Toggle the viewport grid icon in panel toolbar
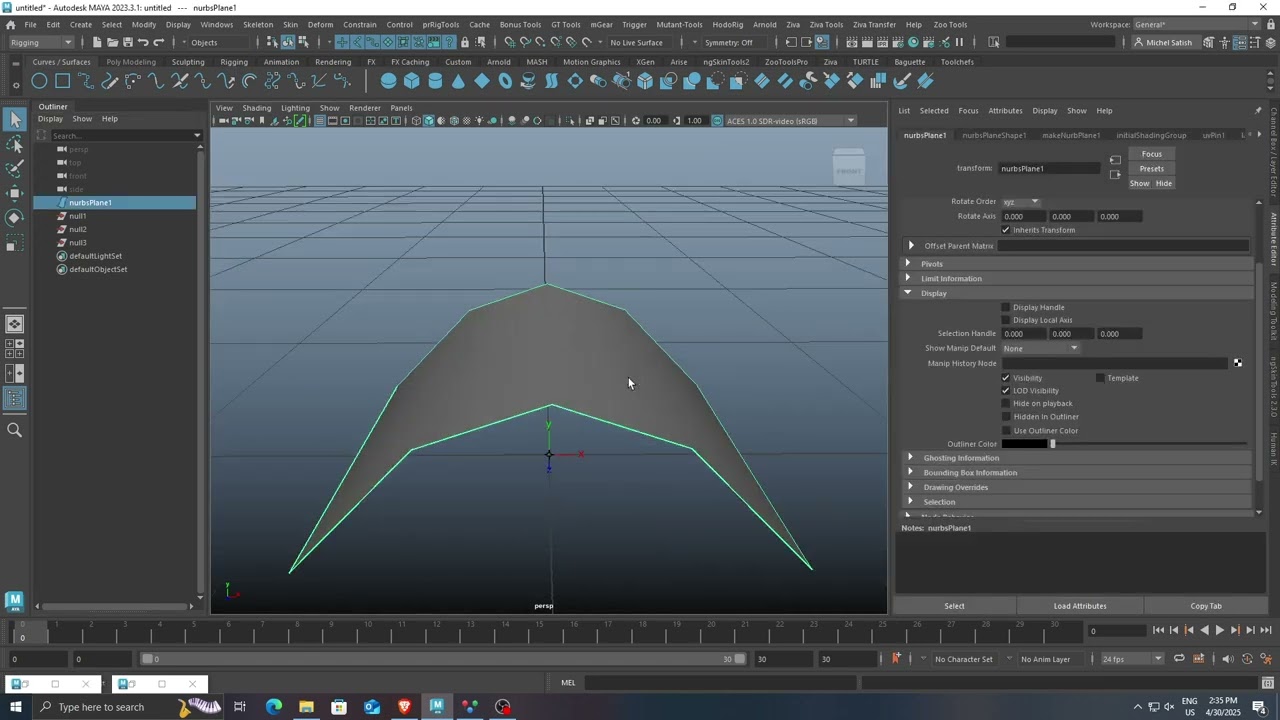 point(319,121)
